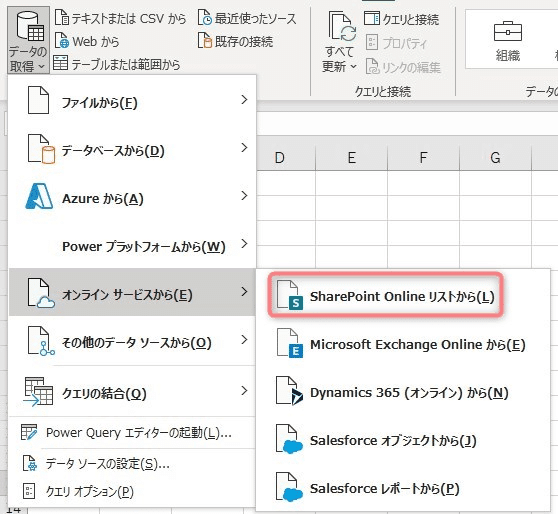Viewport: 558px width, 514px height.
Task: Open Azure から(A) menu entry
Action: (132, 196)
